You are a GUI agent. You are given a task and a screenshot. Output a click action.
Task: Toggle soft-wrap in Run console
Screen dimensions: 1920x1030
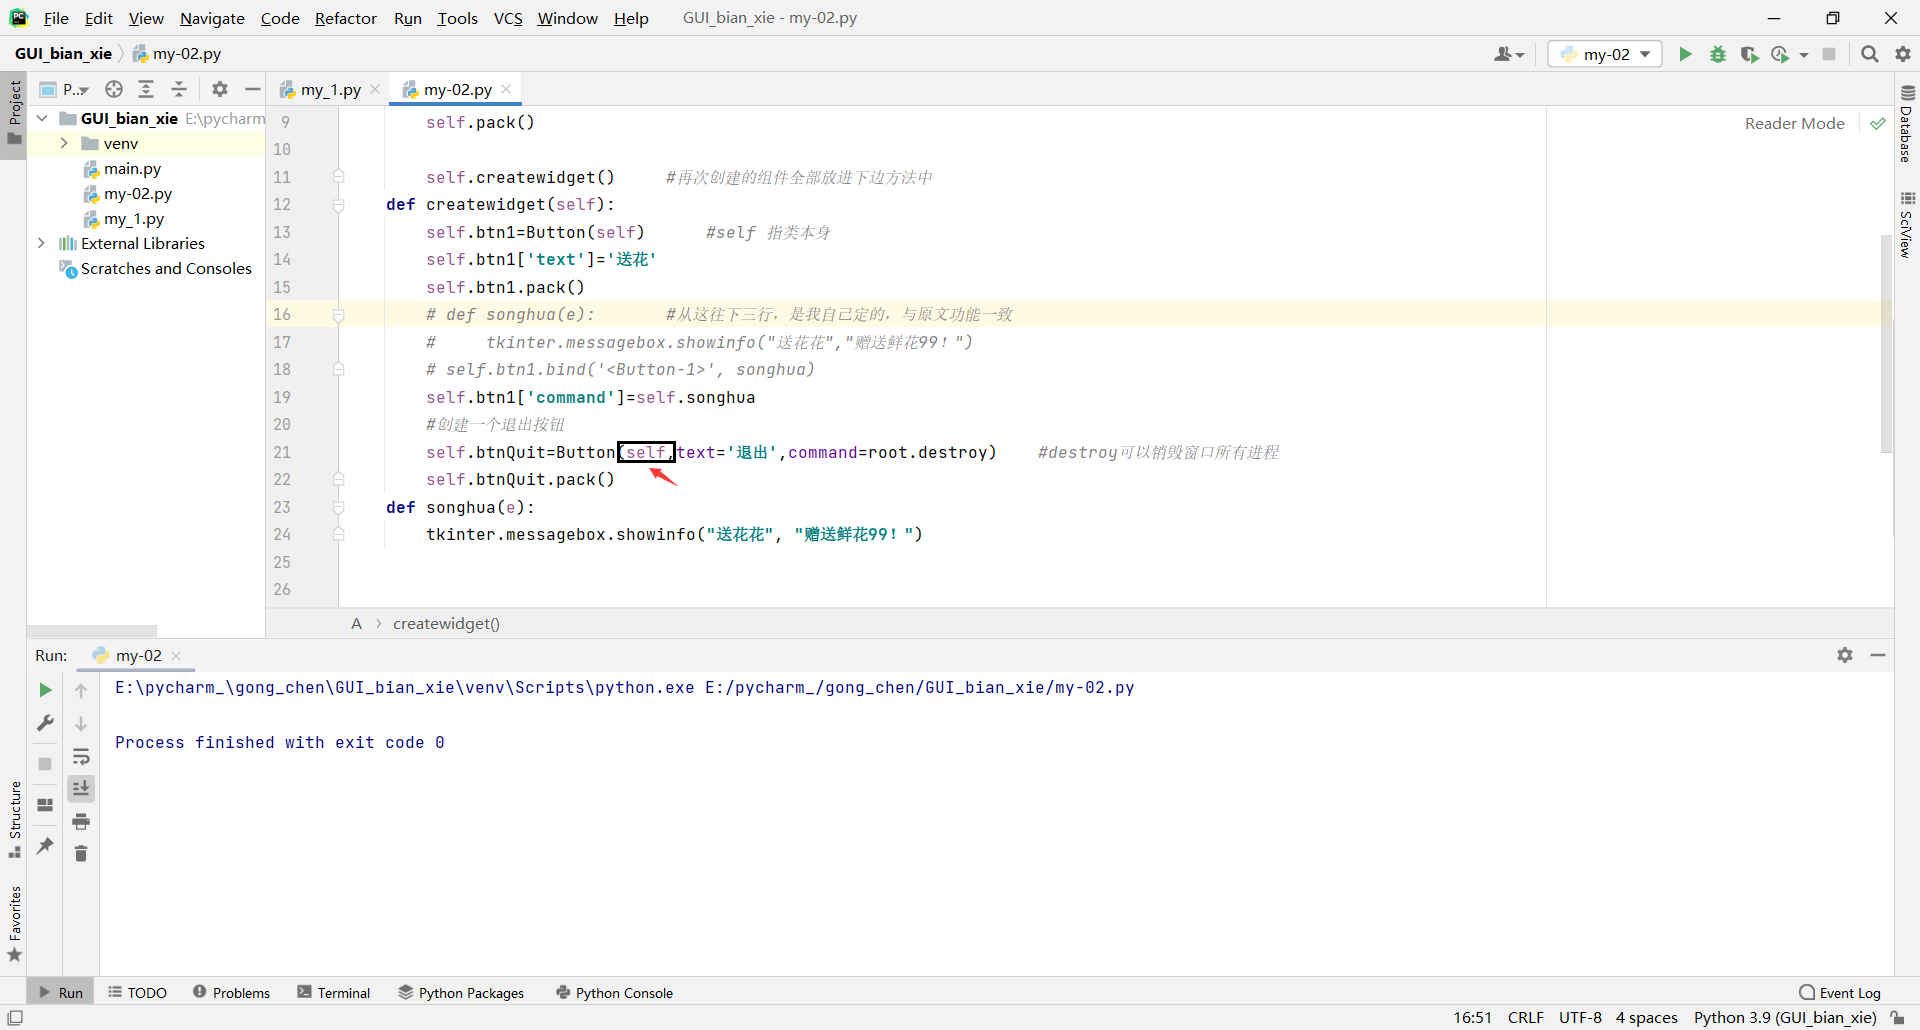(81, 756)
